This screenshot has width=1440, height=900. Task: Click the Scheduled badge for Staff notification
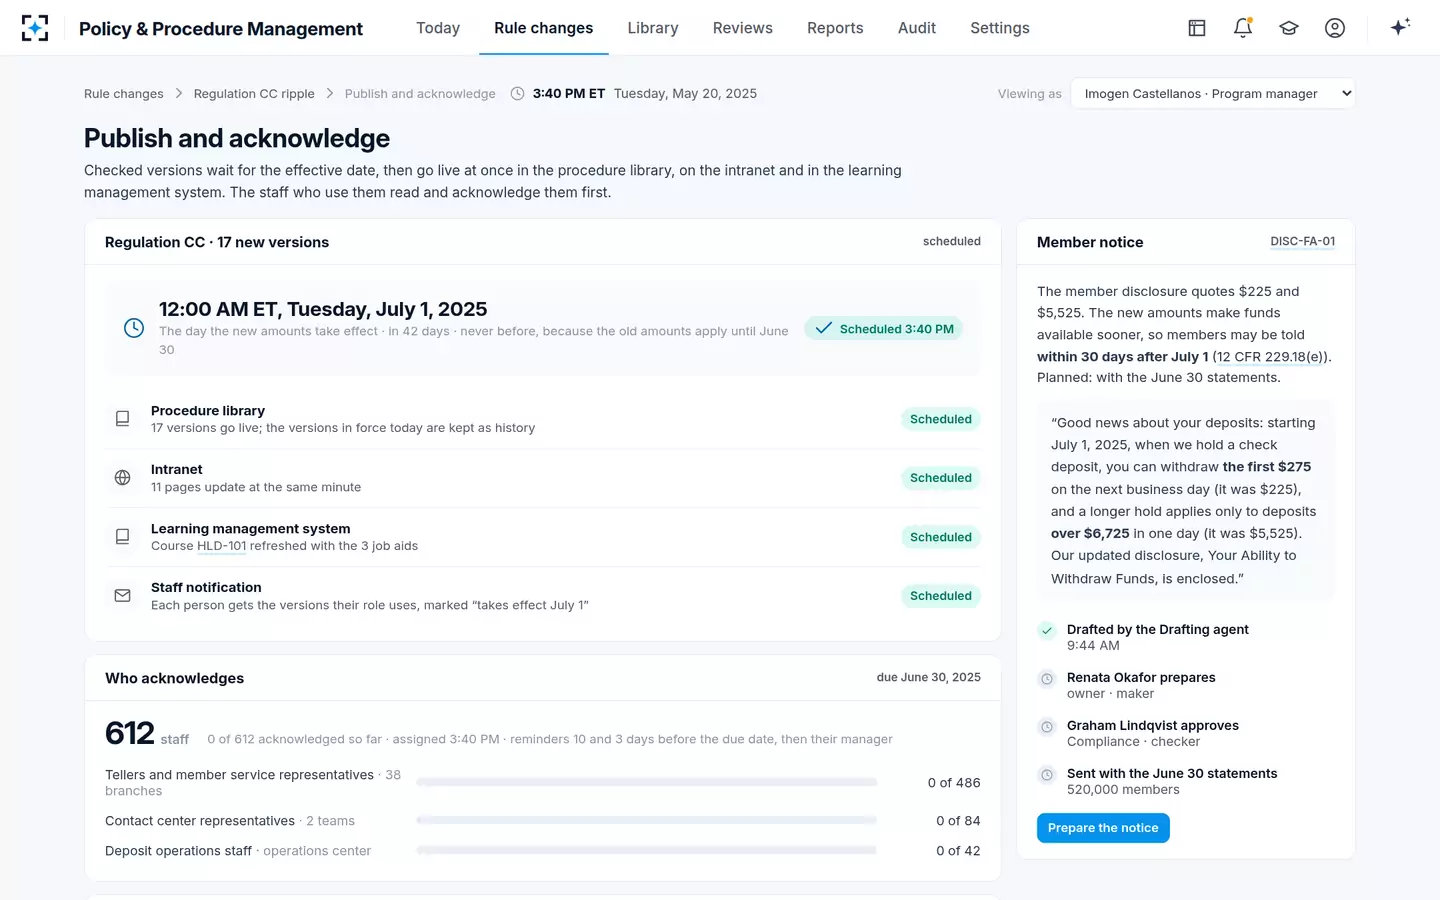click(x=940, y=596)
